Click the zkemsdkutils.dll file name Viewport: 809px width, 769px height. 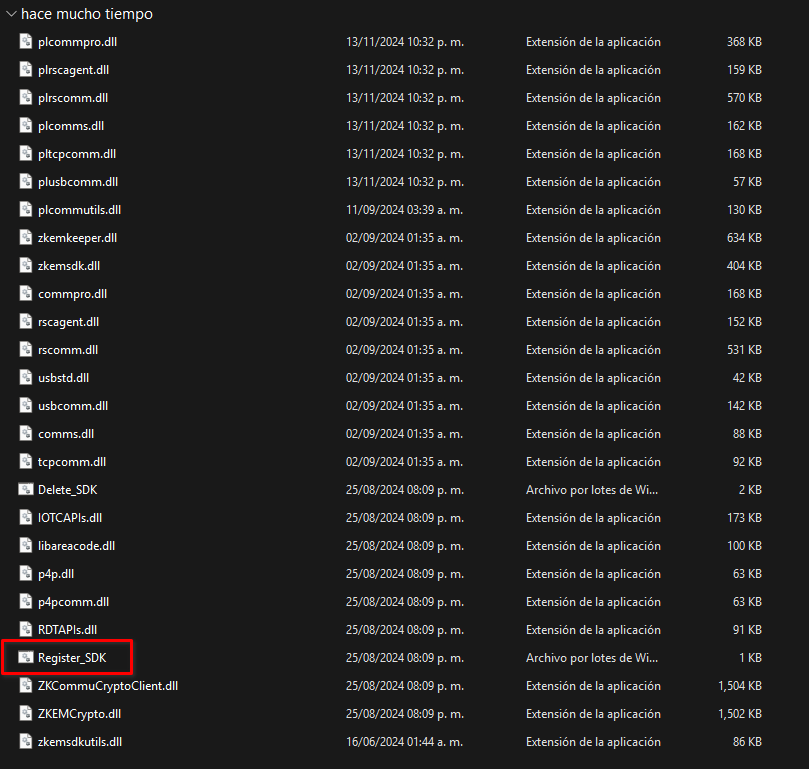(79, 742)
